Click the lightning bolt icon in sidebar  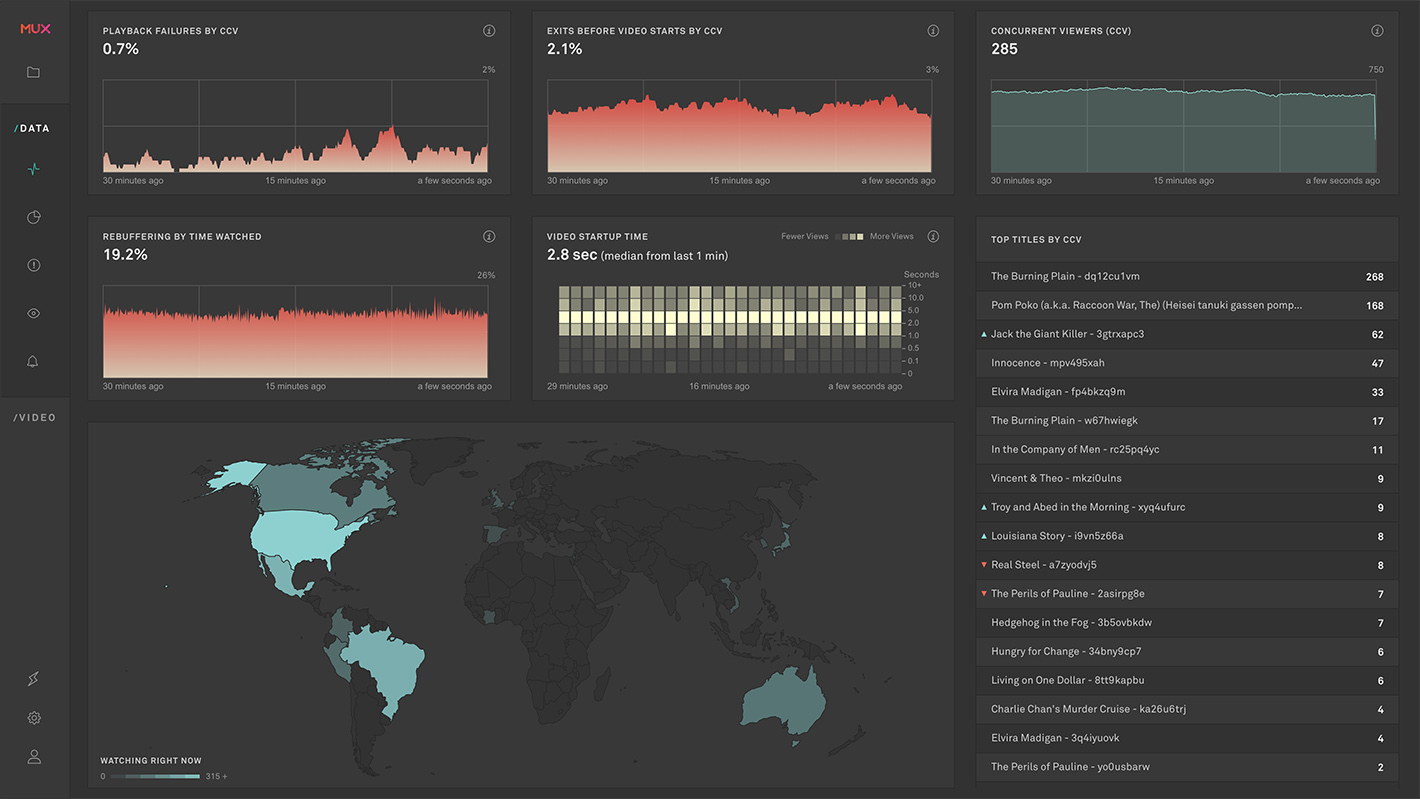[x=34, y=679]
